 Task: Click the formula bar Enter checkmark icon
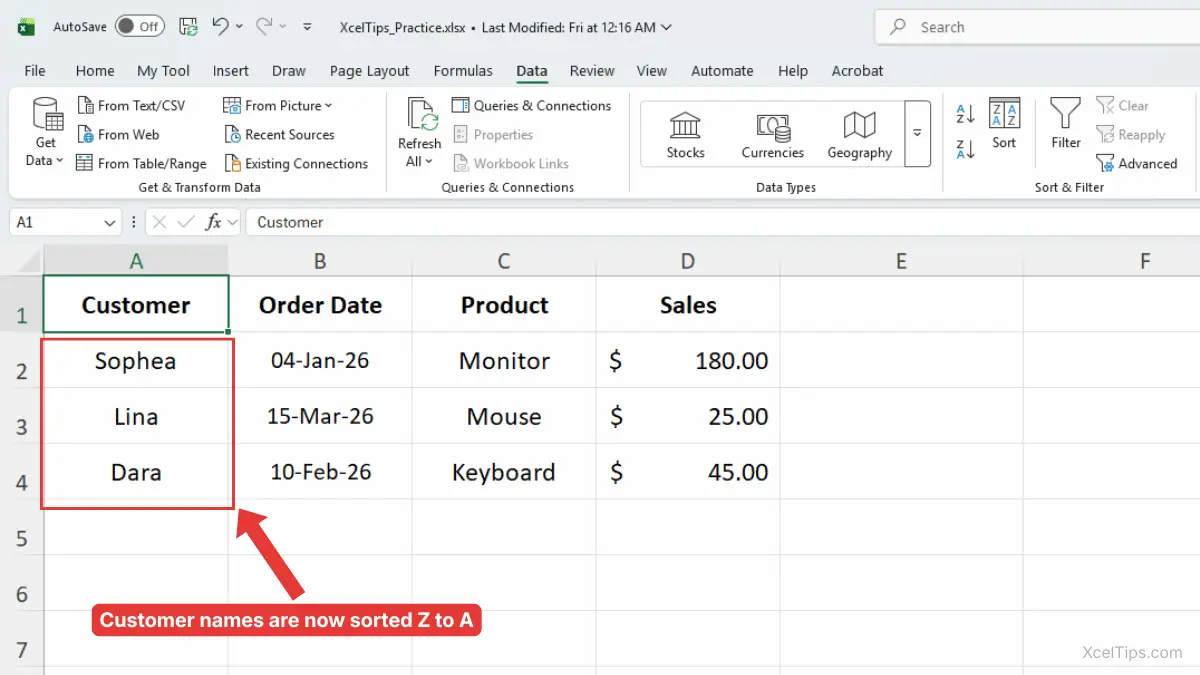click(186, 222)
